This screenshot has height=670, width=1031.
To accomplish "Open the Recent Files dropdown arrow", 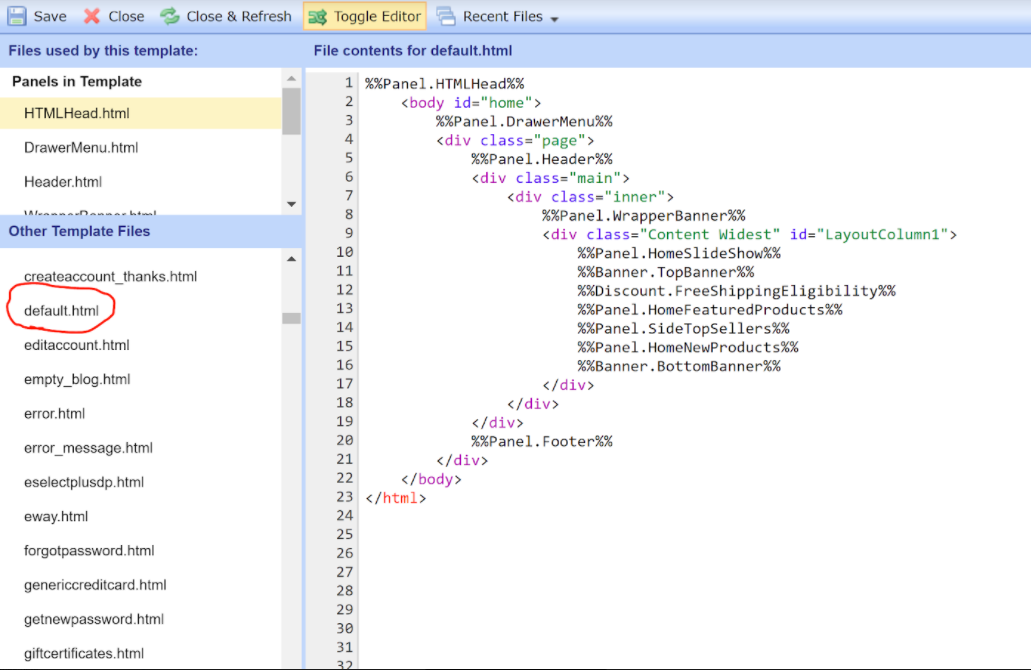I will pos(554,18).
